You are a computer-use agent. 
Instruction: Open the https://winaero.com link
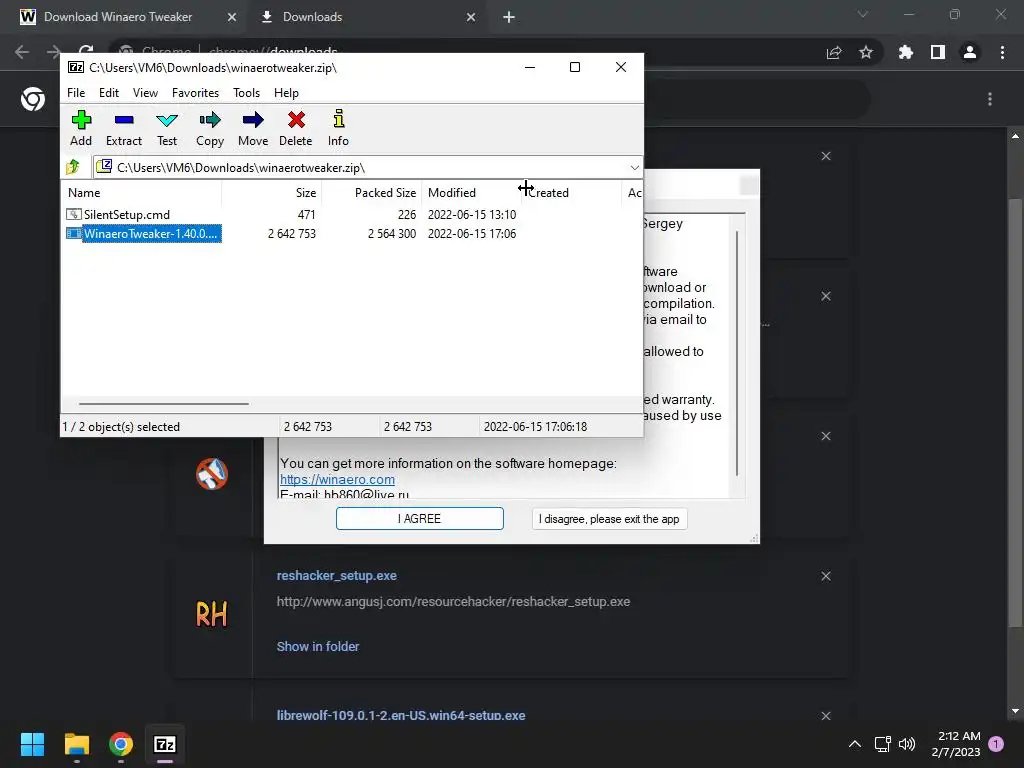337,479
